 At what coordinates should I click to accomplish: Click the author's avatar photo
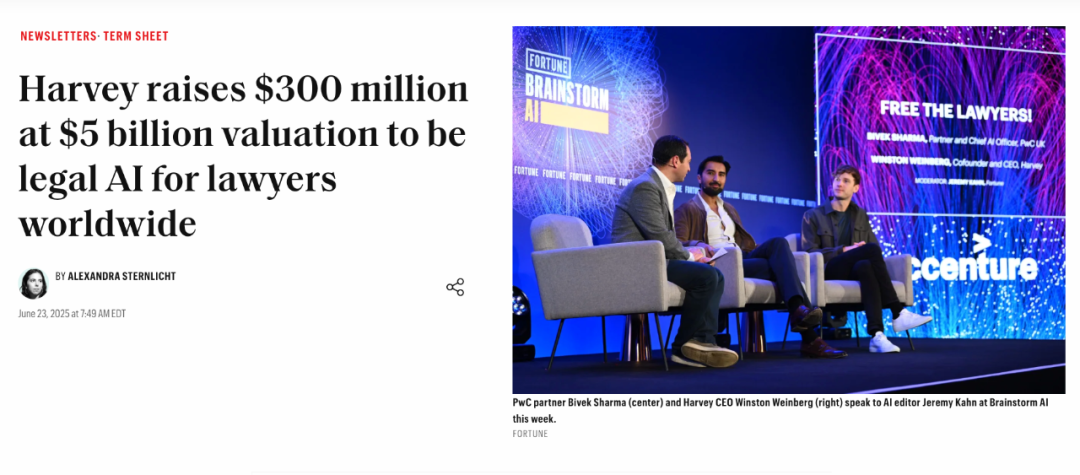pos(33,284)
